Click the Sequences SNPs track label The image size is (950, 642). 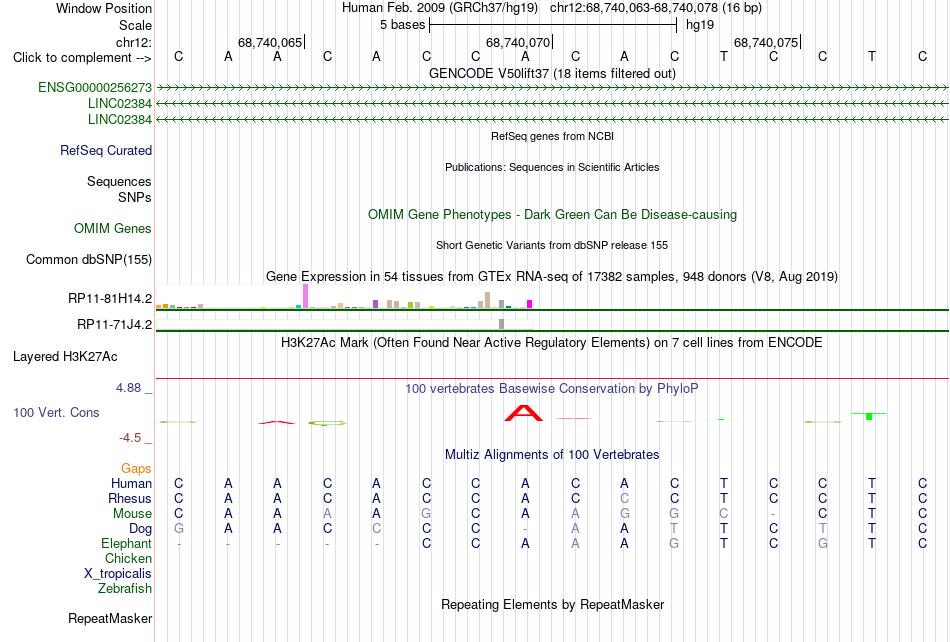tap(119, 189)
